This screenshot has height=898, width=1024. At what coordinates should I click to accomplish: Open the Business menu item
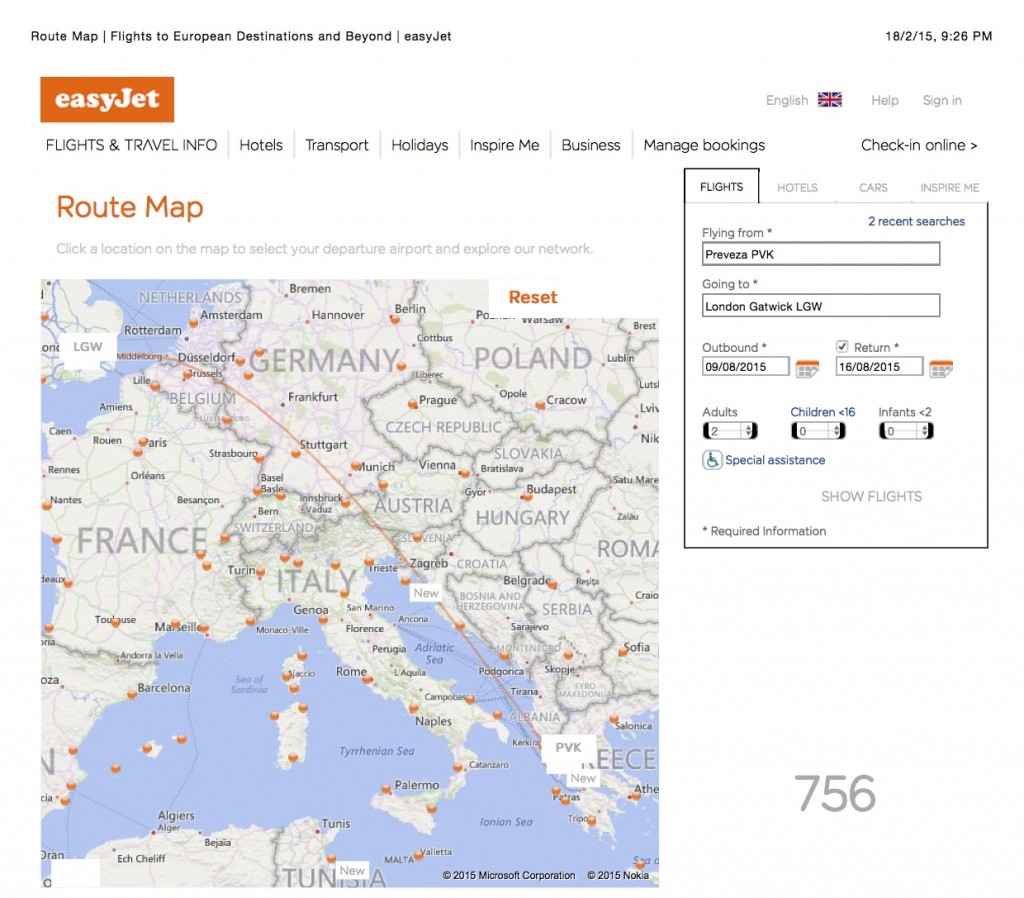pos(590,145)
